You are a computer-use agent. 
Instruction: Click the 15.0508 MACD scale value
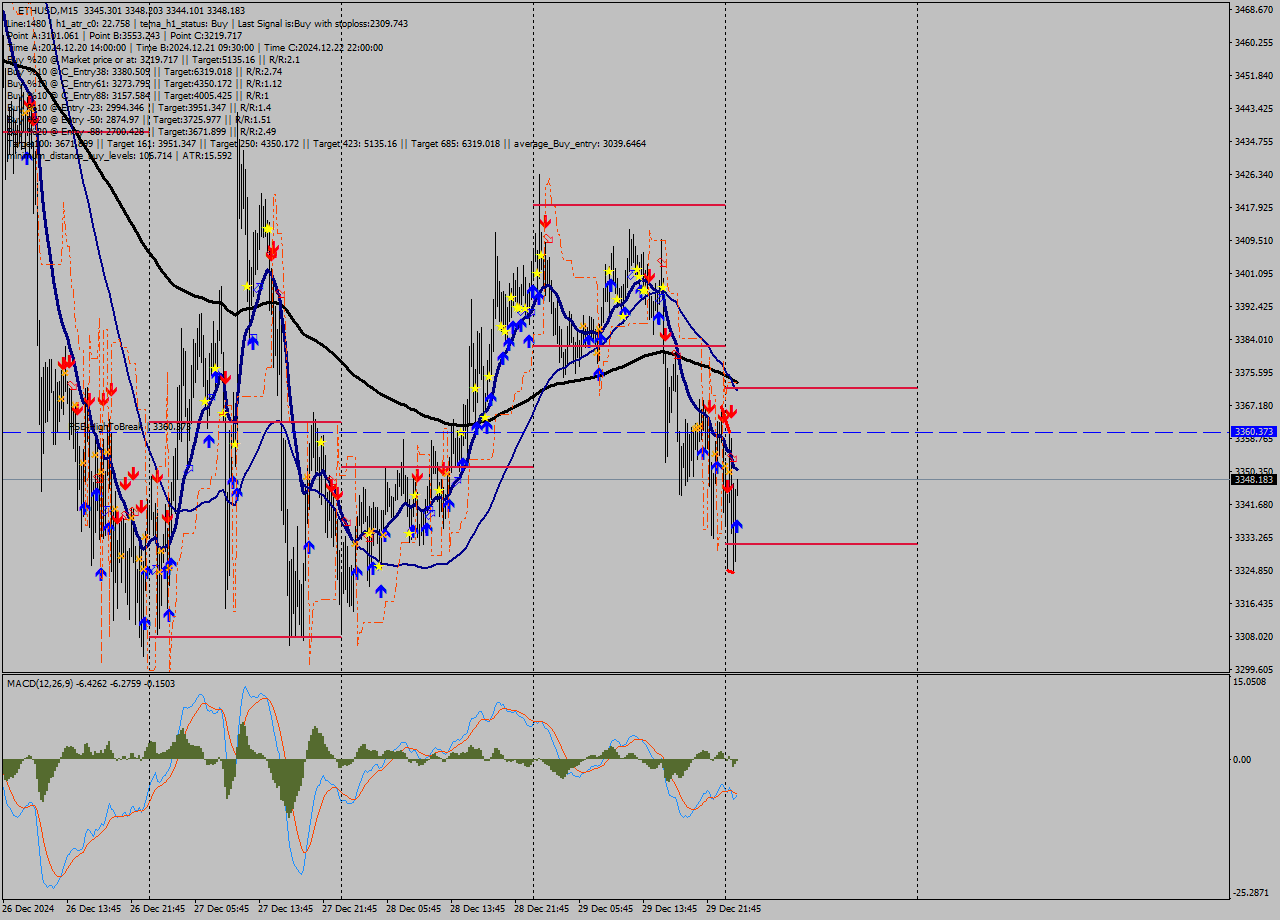(1250, 682)
